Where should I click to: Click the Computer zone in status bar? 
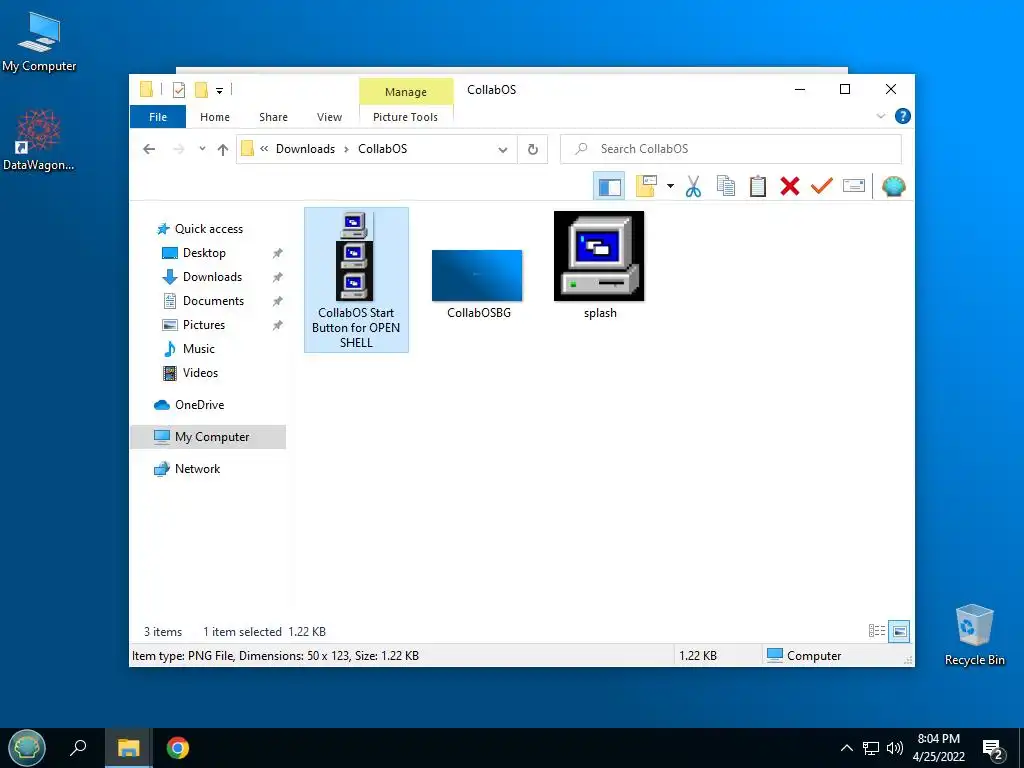pos(805,656)
